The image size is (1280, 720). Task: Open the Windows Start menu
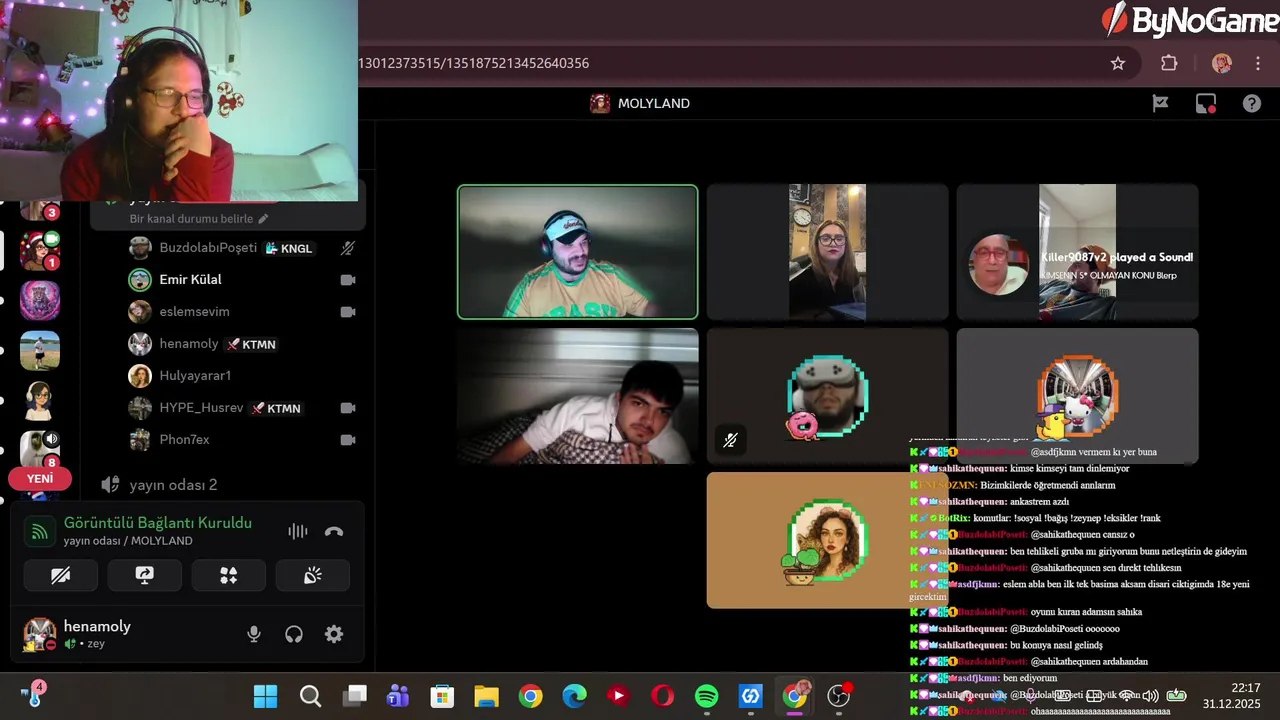tap(265, 696)
